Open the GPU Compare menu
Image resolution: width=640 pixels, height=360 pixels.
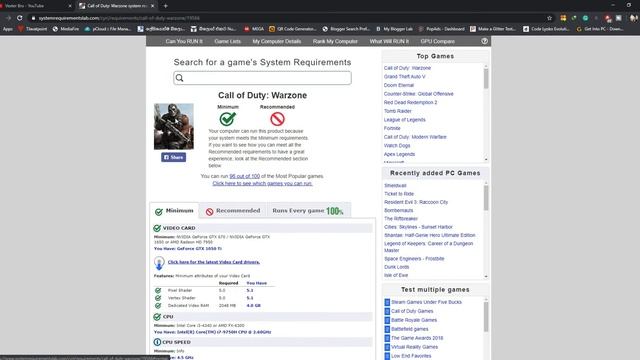tap(438, 41)
